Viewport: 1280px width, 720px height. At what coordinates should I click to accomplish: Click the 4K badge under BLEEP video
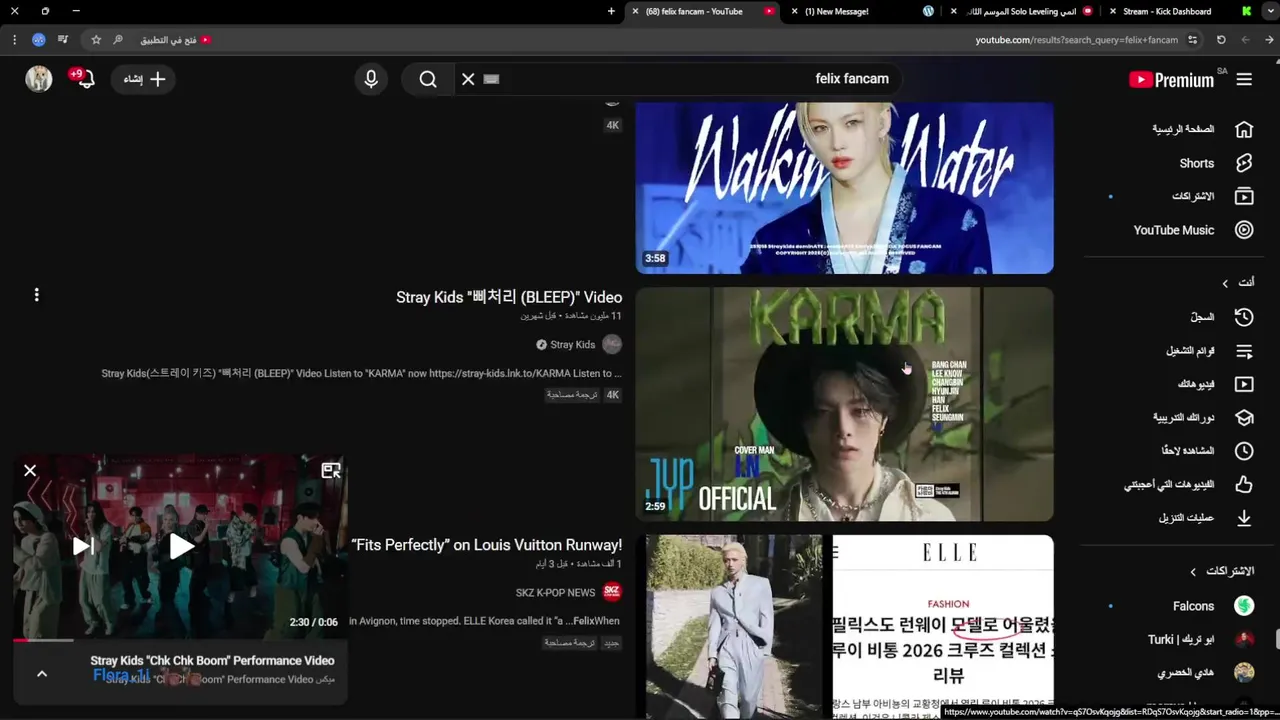pos(613,395)
